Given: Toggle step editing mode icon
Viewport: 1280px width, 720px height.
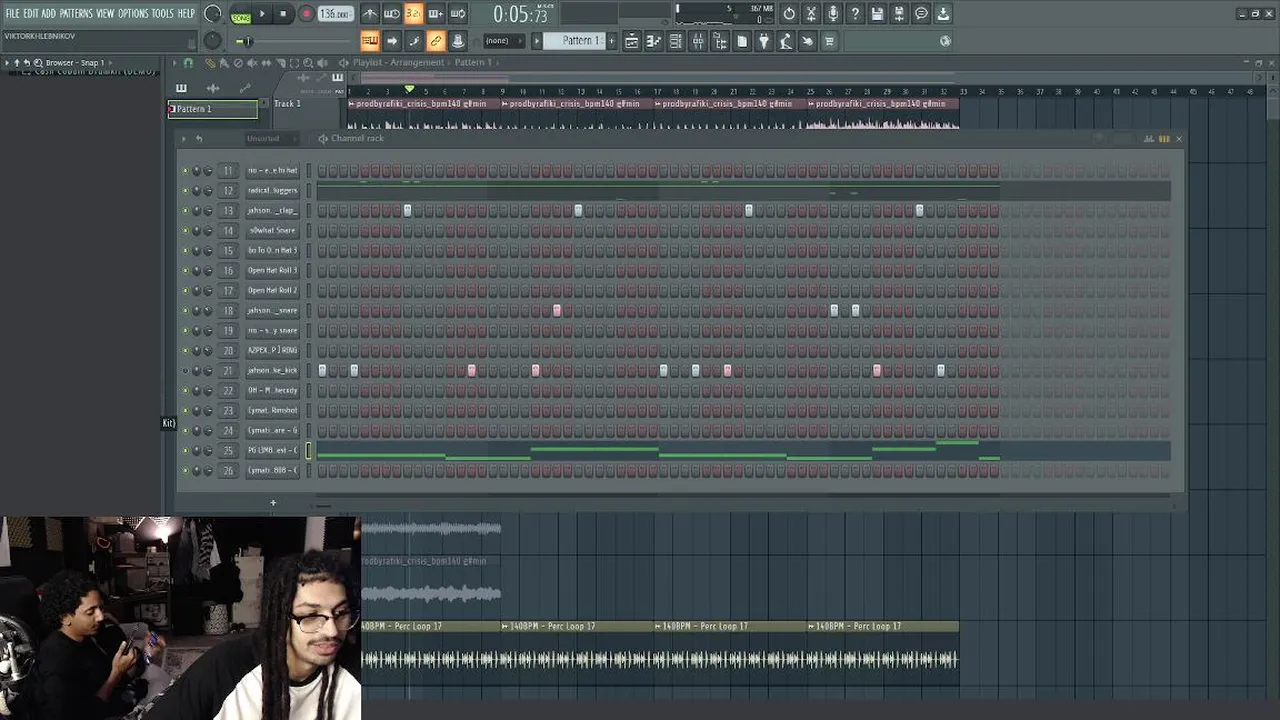Looking at the screenshot, I should coord(414,41).
